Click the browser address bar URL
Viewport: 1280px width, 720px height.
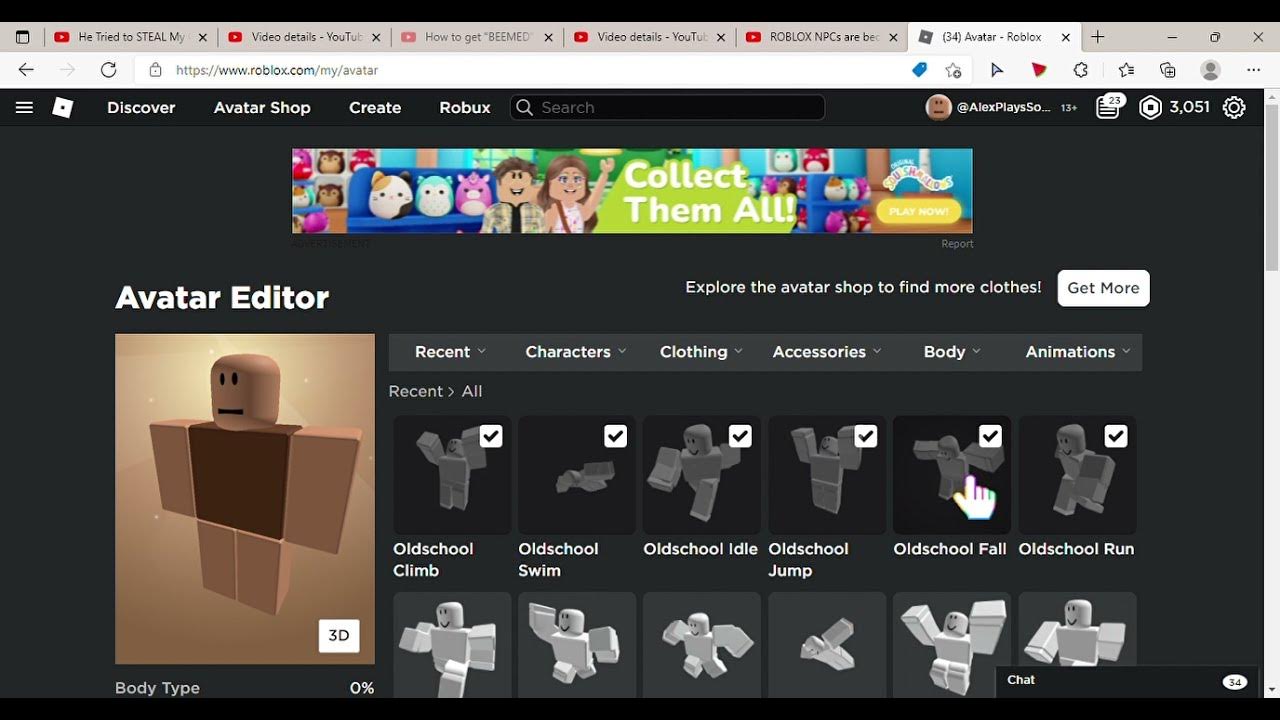coord(277,70)
